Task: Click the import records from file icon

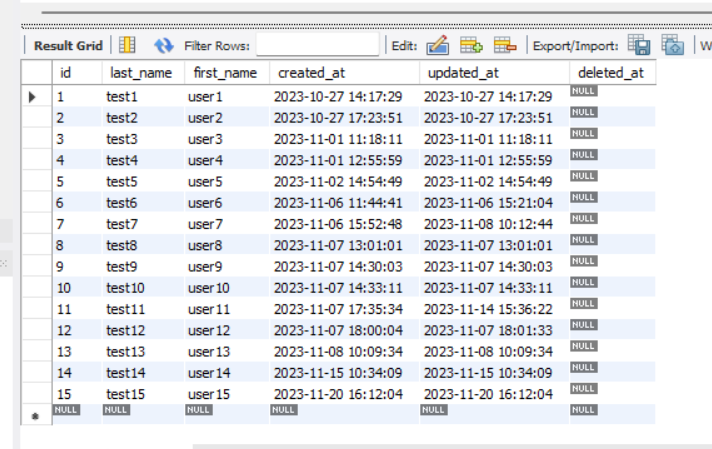Action: (672, 45)
